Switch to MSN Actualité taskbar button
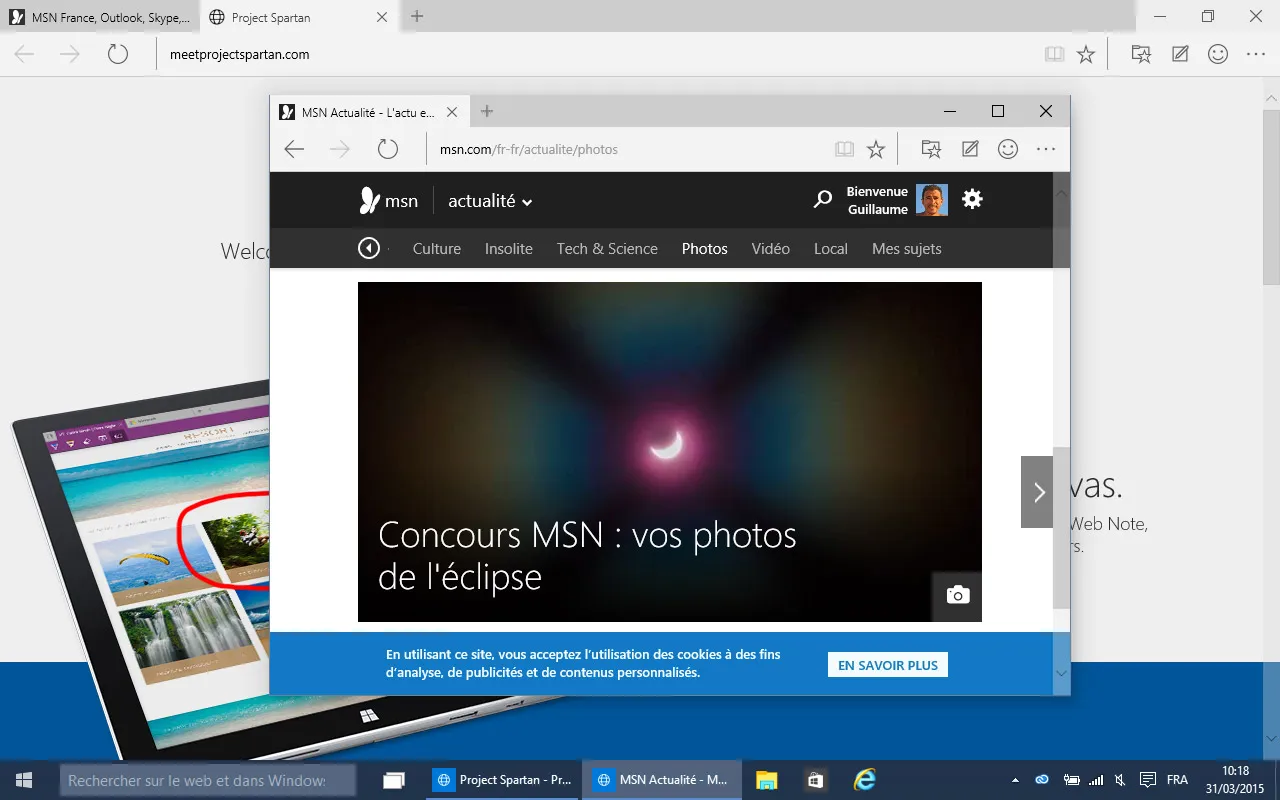The width and height of the screenshot is (1280, 800). point(662,780)
